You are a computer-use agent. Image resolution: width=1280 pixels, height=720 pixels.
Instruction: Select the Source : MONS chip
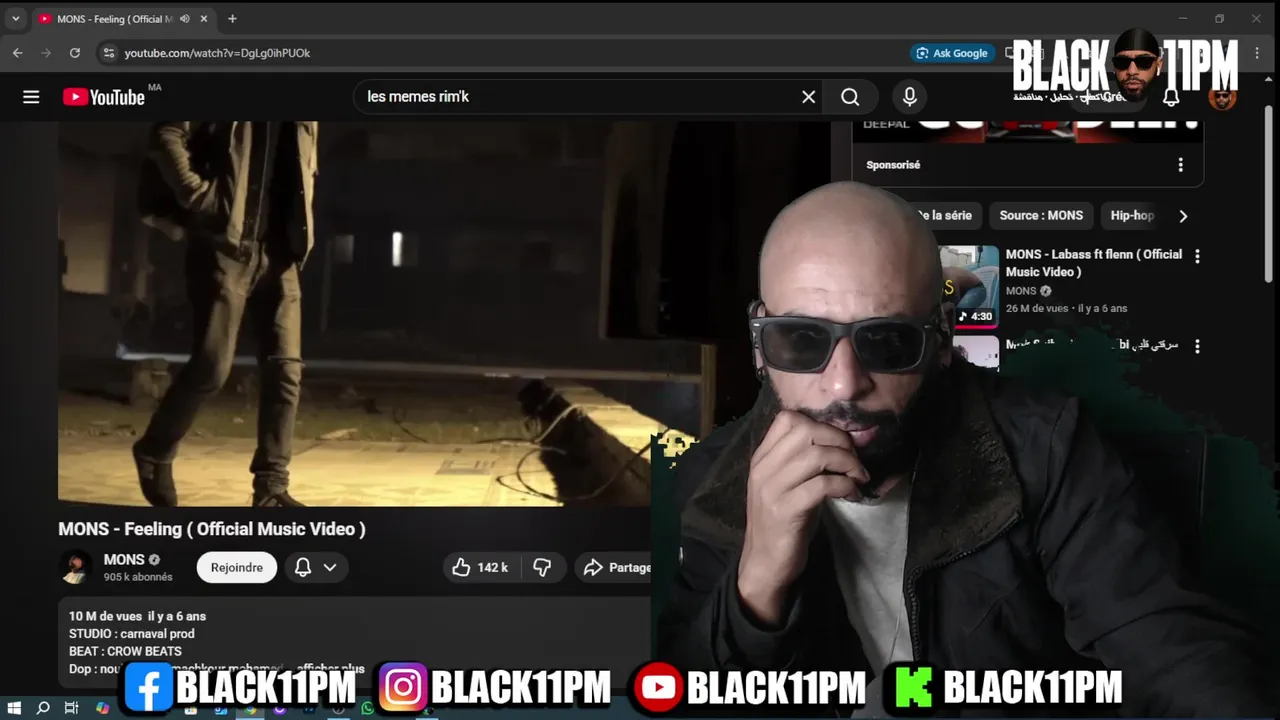coord(1041,215)
